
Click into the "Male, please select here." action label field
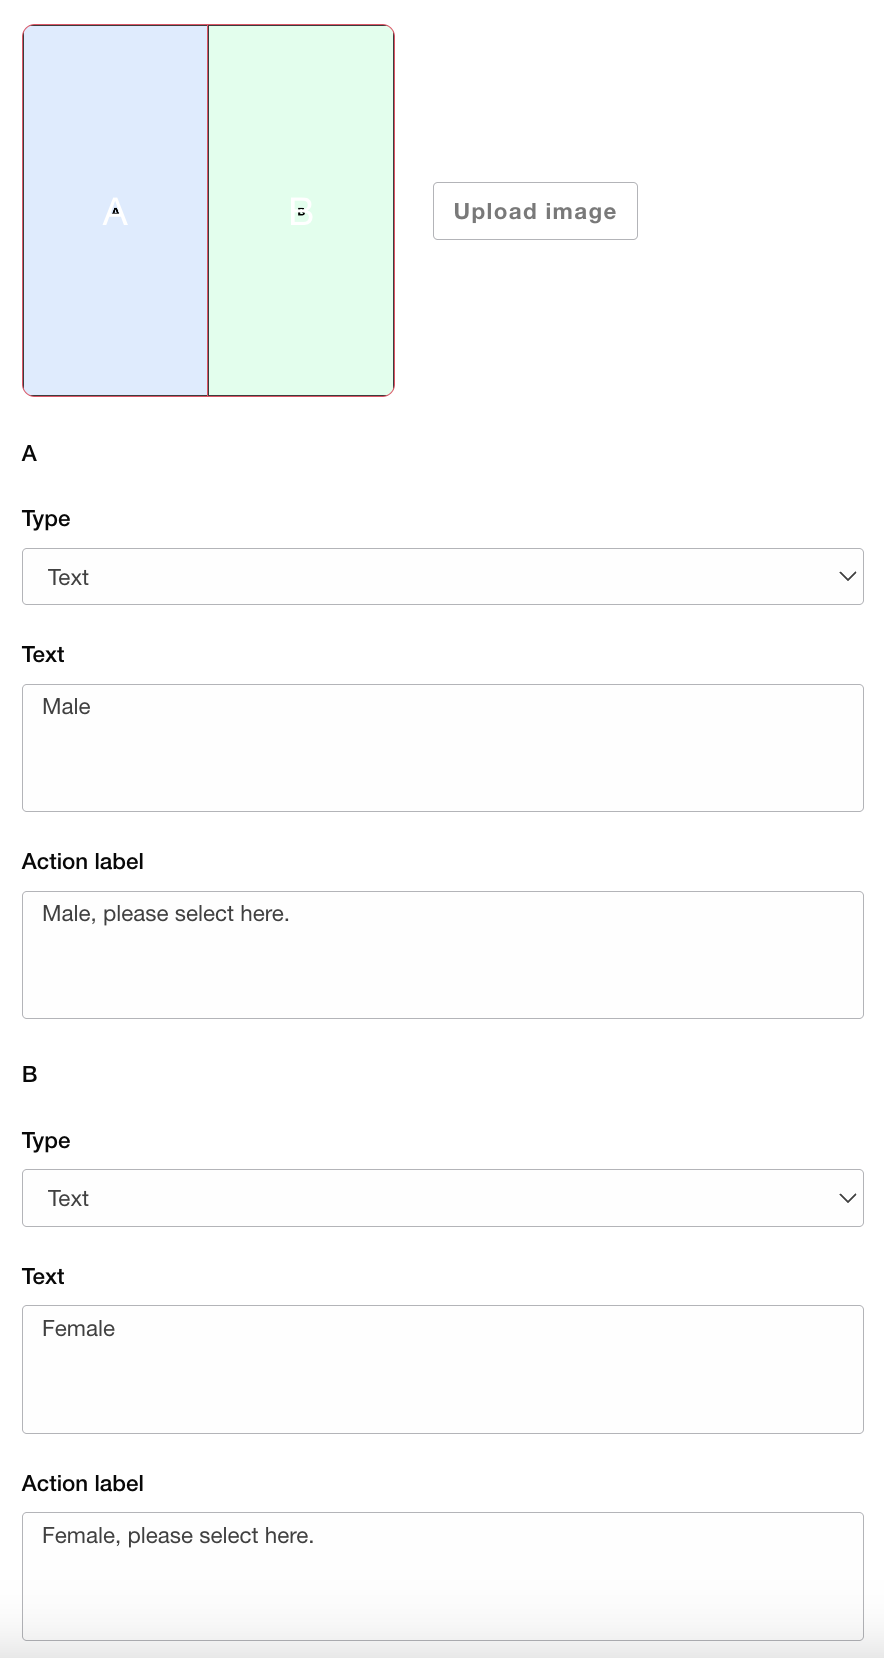[x=442, y=954]
